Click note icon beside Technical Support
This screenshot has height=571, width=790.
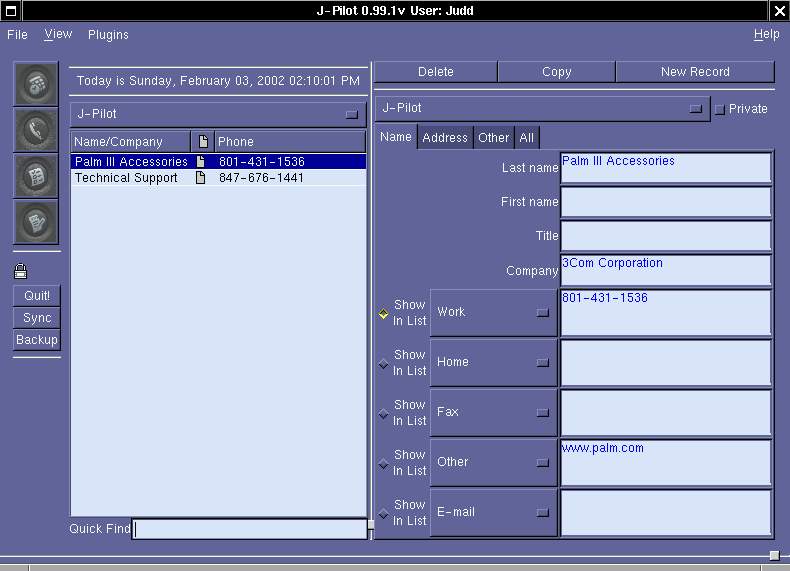pos(201,178)
